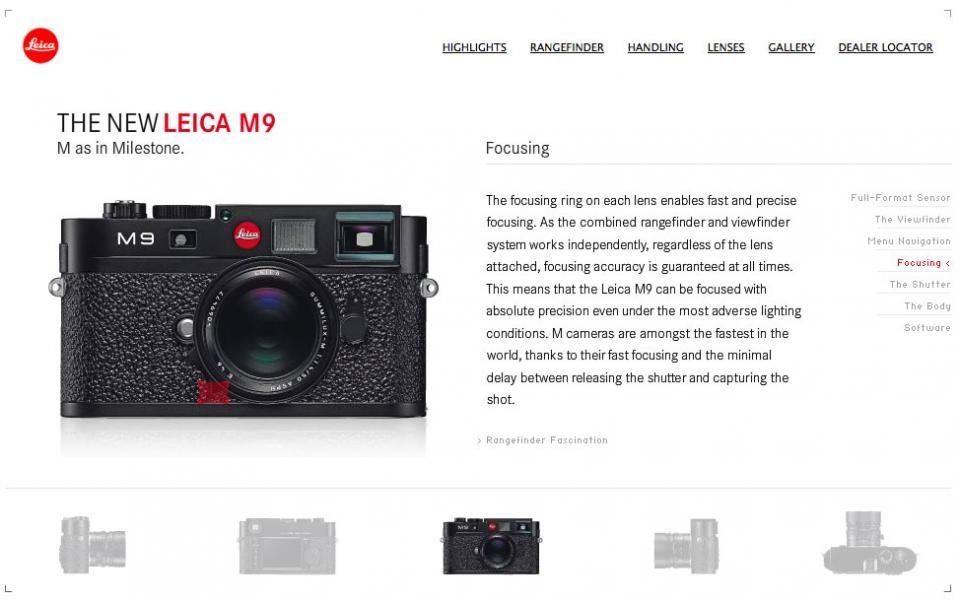Open the Highlights menu

pyautogui.click(x=474, y=48)
